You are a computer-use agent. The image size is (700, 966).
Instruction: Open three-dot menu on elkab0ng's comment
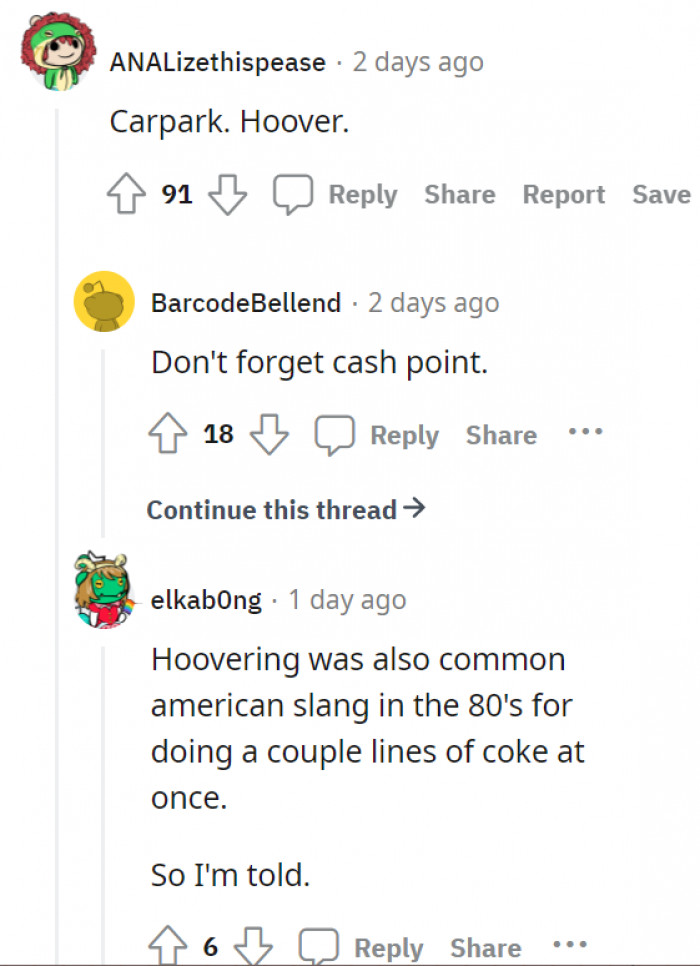(x=569, y=945)
